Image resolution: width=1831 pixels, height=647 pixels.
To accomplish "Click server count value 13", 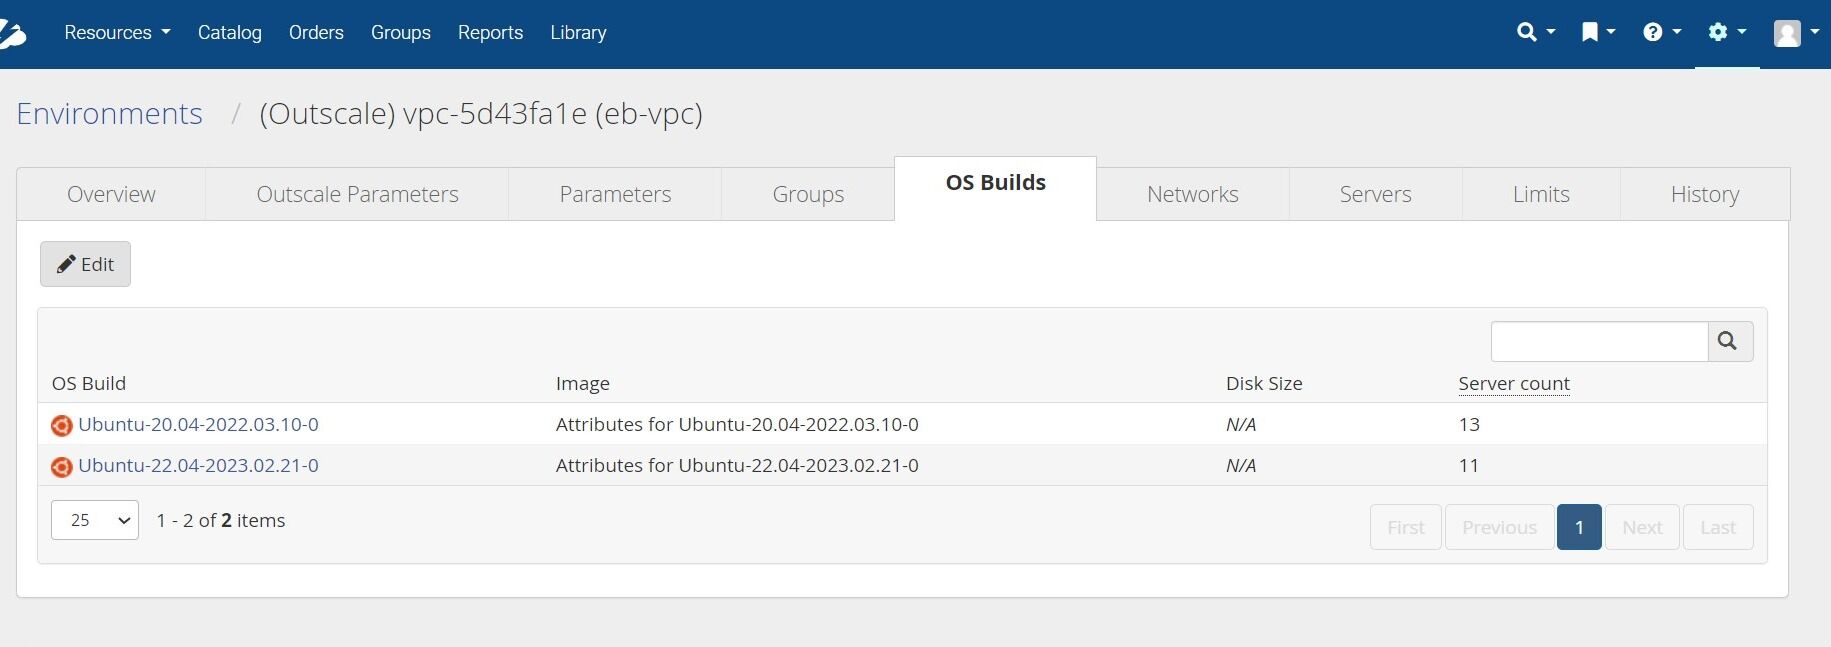I will (x=1469, y=425).
